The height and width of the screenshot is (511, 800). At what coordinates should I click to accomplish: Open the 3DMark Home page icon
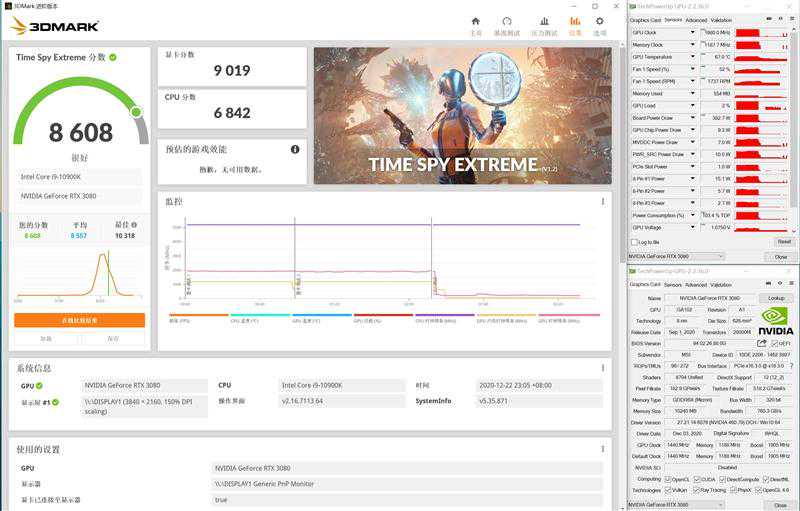[x=476, y=23]
